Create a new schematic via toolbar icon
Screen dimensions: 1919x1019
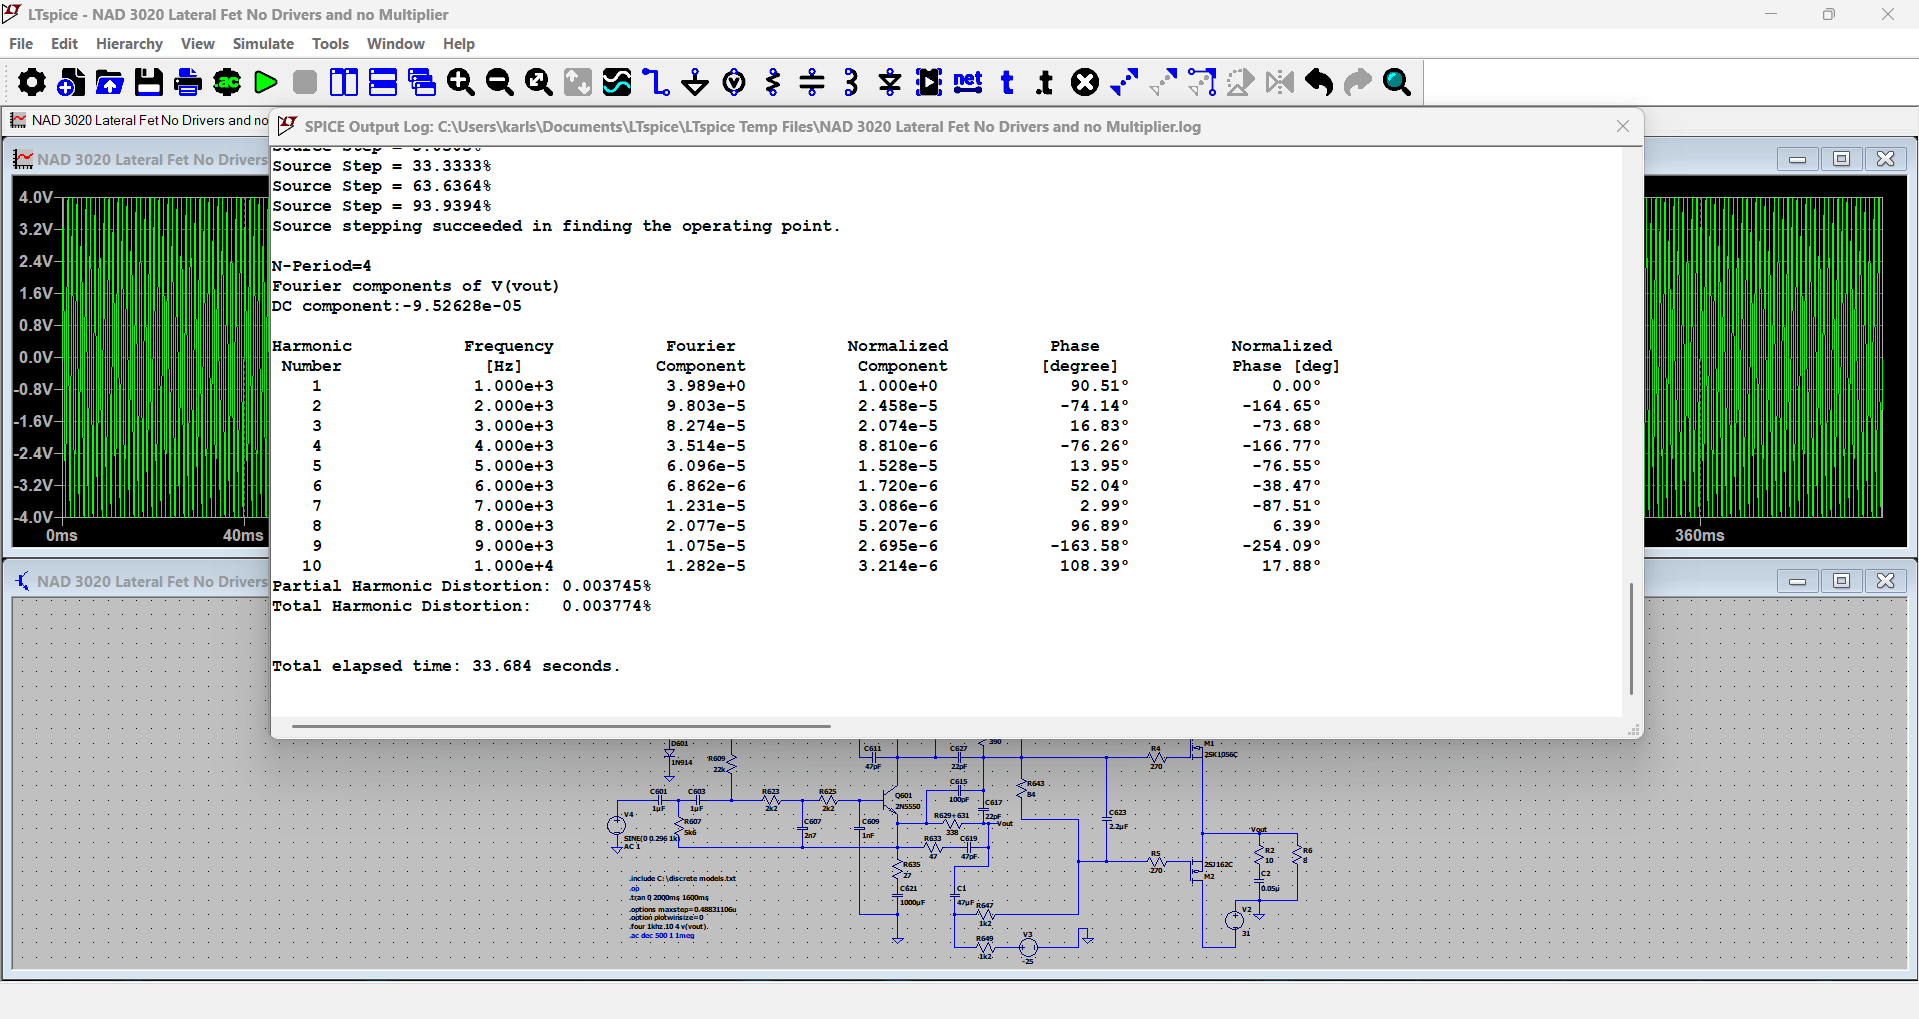pos(70,82)
